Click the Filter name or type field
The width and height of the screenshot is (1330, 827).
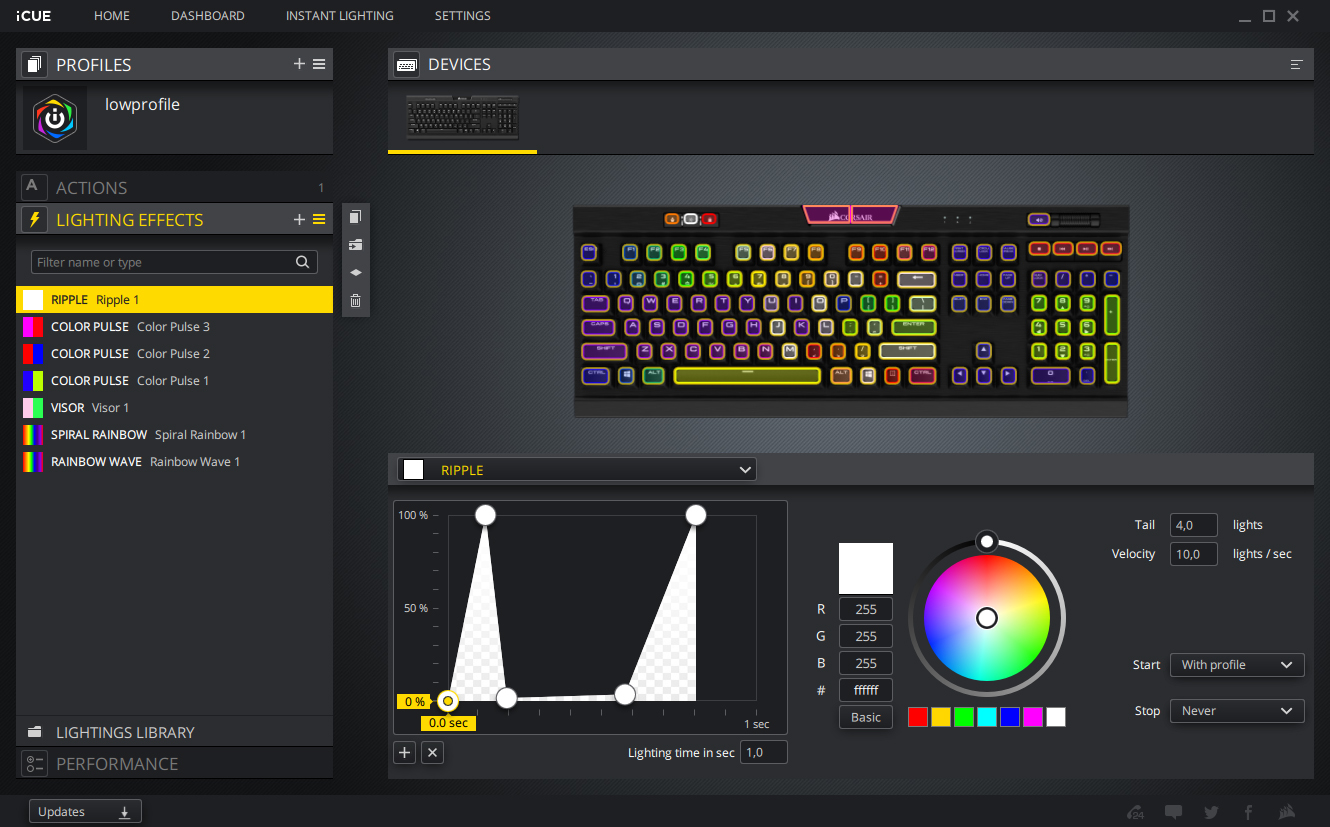click(x=174, y=262)
